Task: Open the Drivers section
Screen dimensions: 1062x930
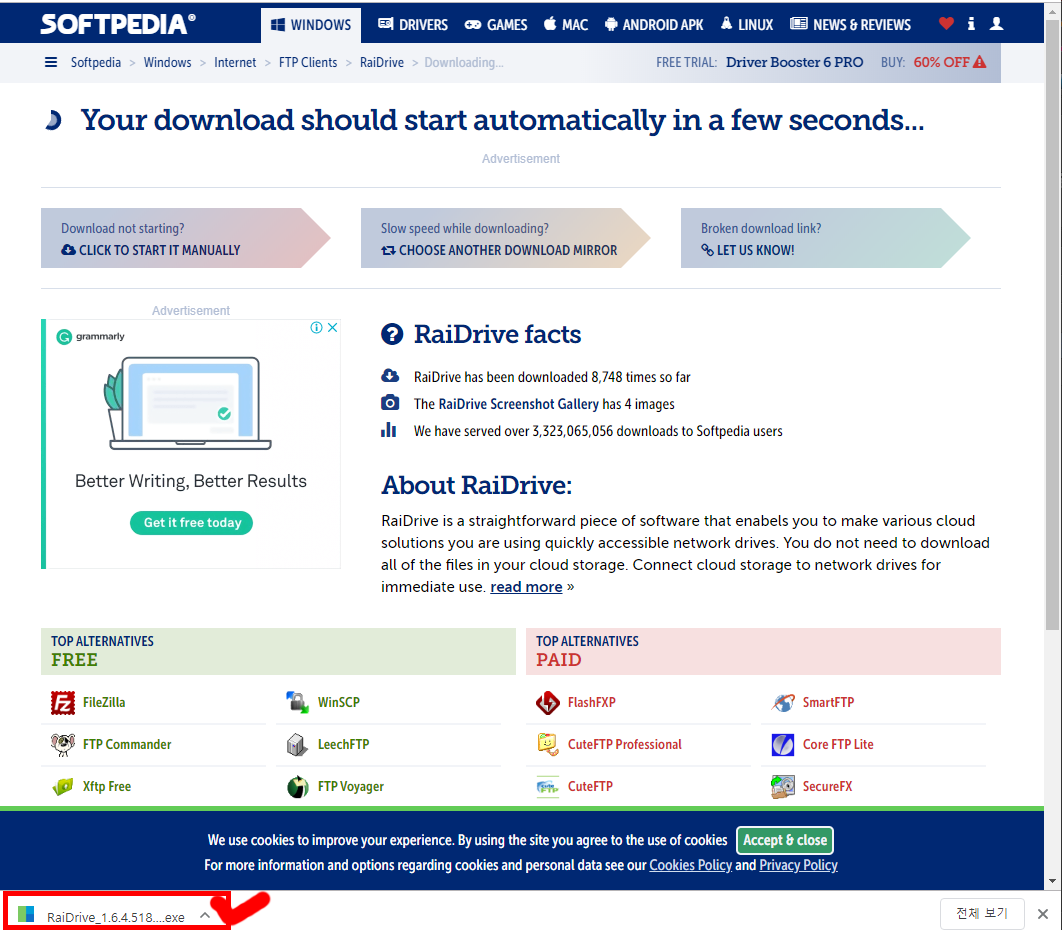Action: click(412, 25)
